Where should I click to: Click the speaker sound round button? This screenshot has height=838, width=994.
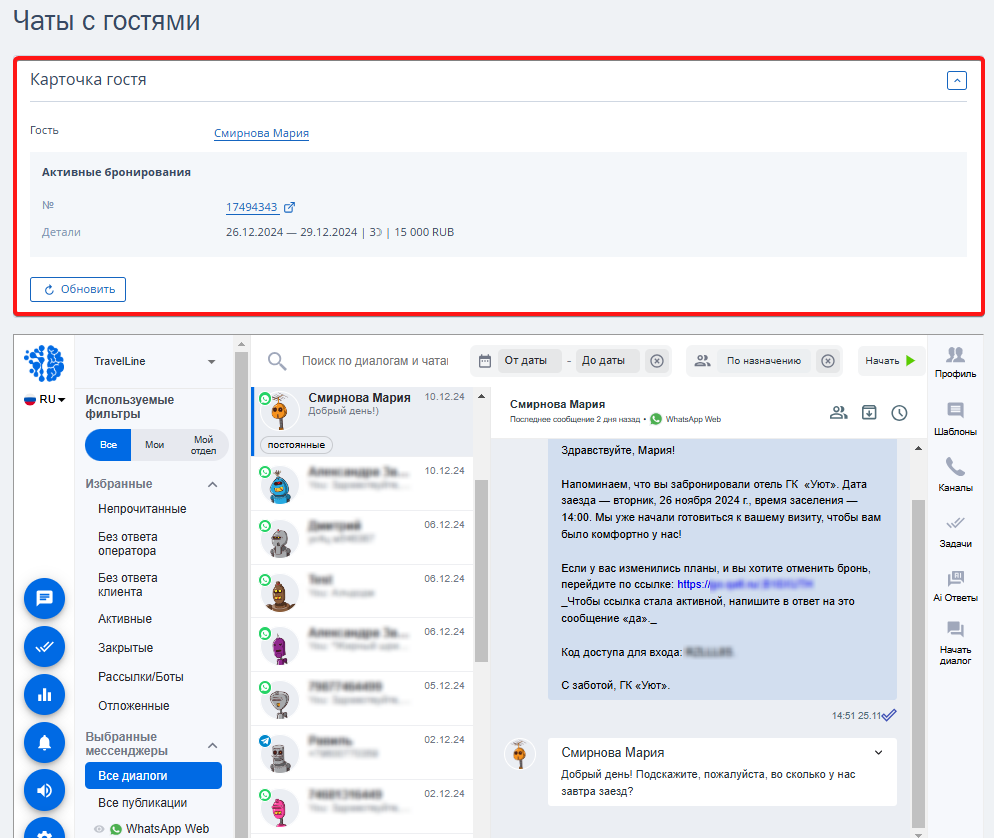44,790
